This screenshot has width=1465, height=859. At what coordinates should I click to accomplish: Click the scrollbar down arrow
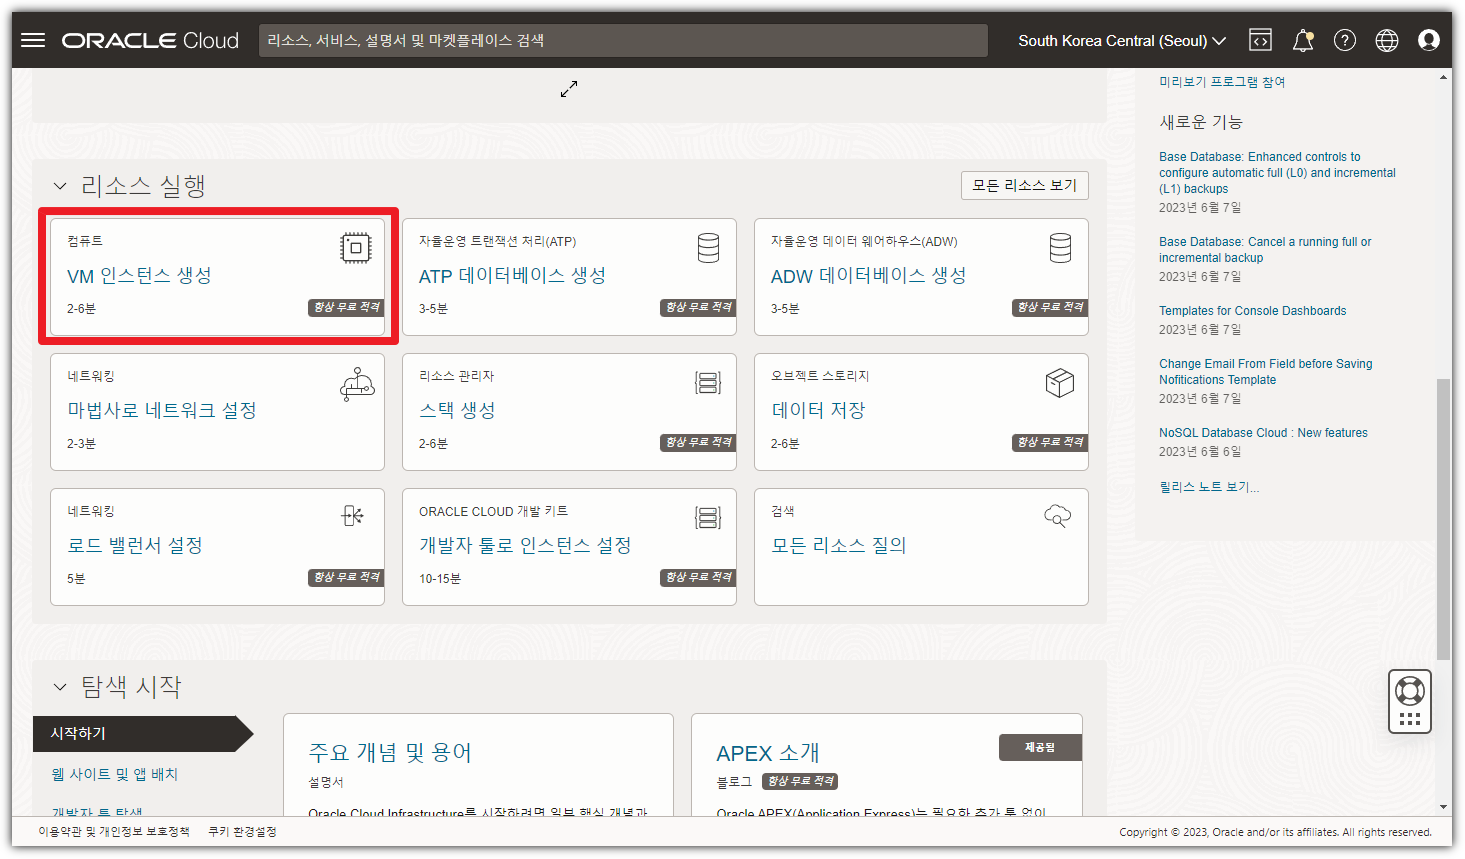tap(1443, 806)
